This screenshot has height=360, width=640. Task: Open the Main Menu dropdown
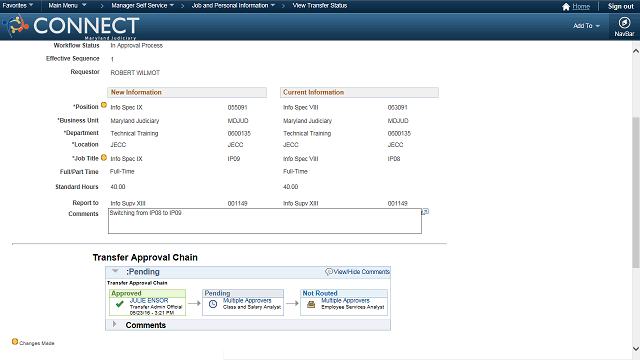click(x=67, y=5)
